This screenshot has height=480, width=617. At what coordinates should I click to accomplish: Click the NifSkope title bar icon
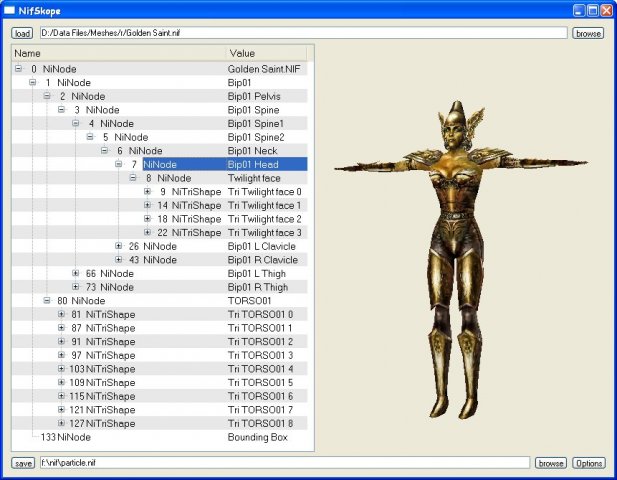tap(9, 9)
